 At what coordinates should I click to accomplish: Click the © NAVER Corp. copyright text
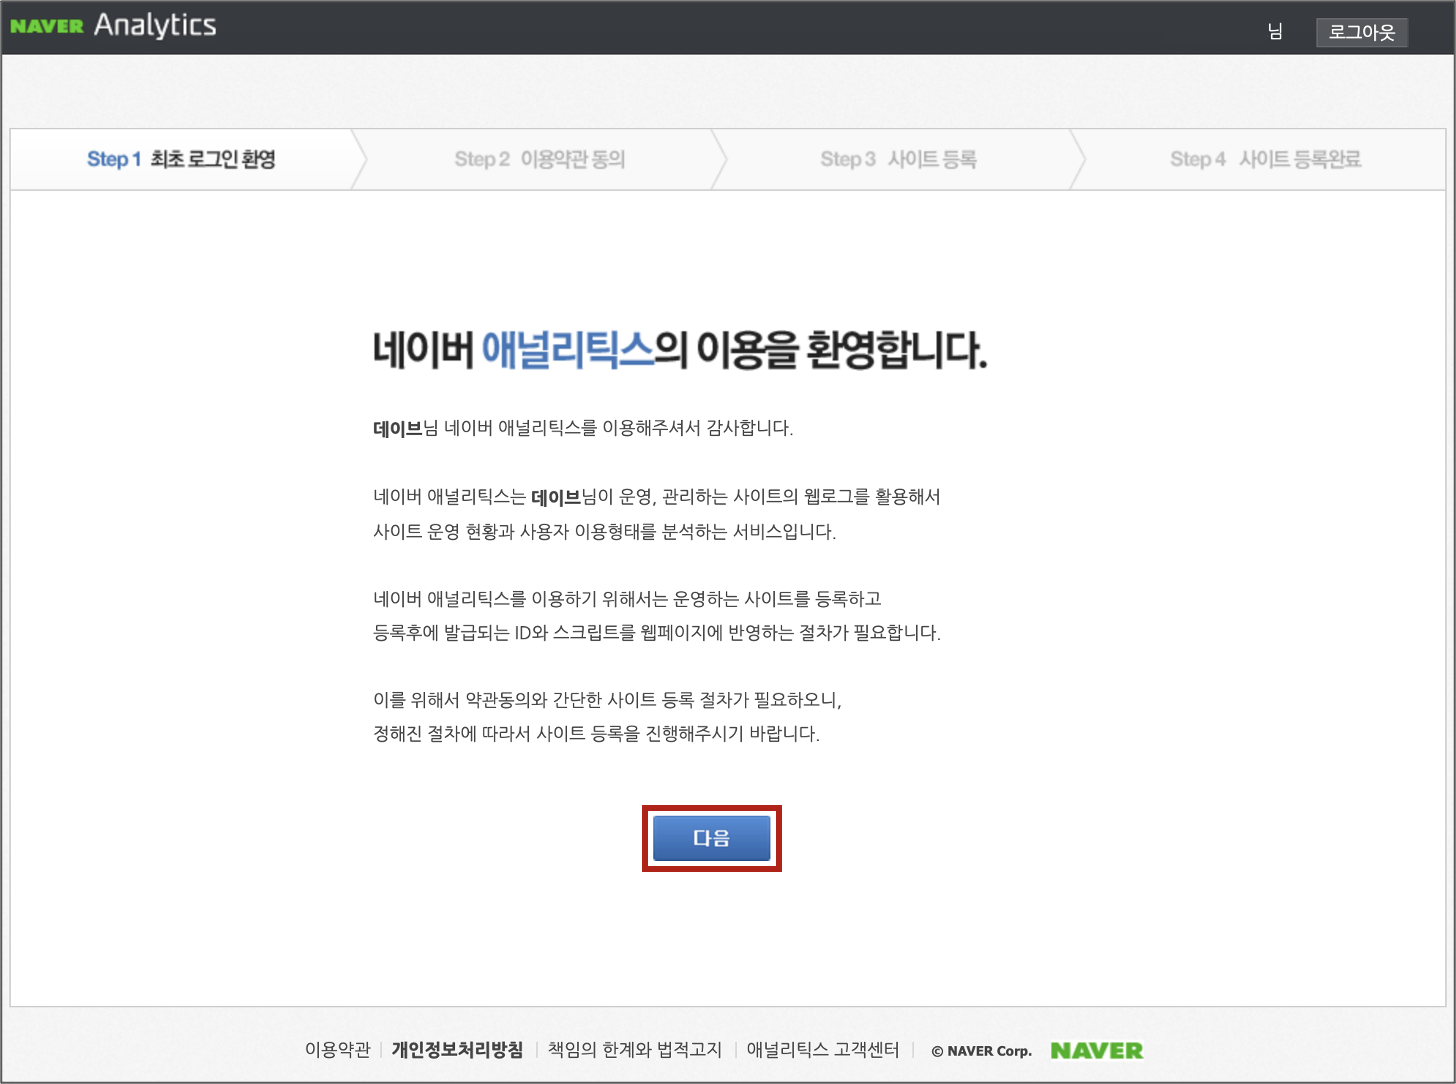click(x=981, y=1051)
